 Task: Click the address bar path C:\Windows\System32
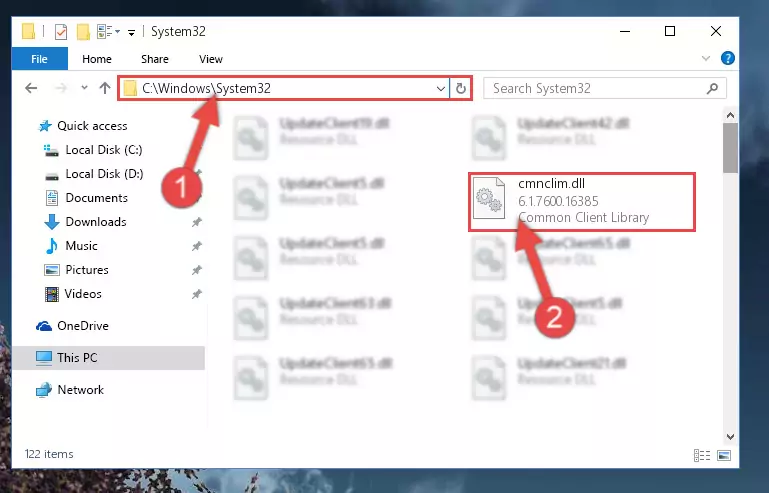coord(206,88)
